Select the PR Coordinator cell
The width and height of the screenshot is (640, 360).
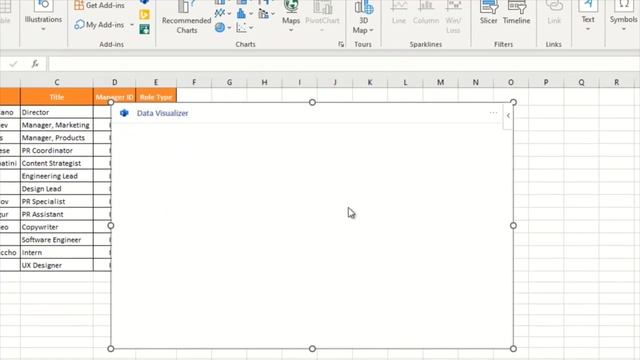pyautogui.click(x=57, y=150)
